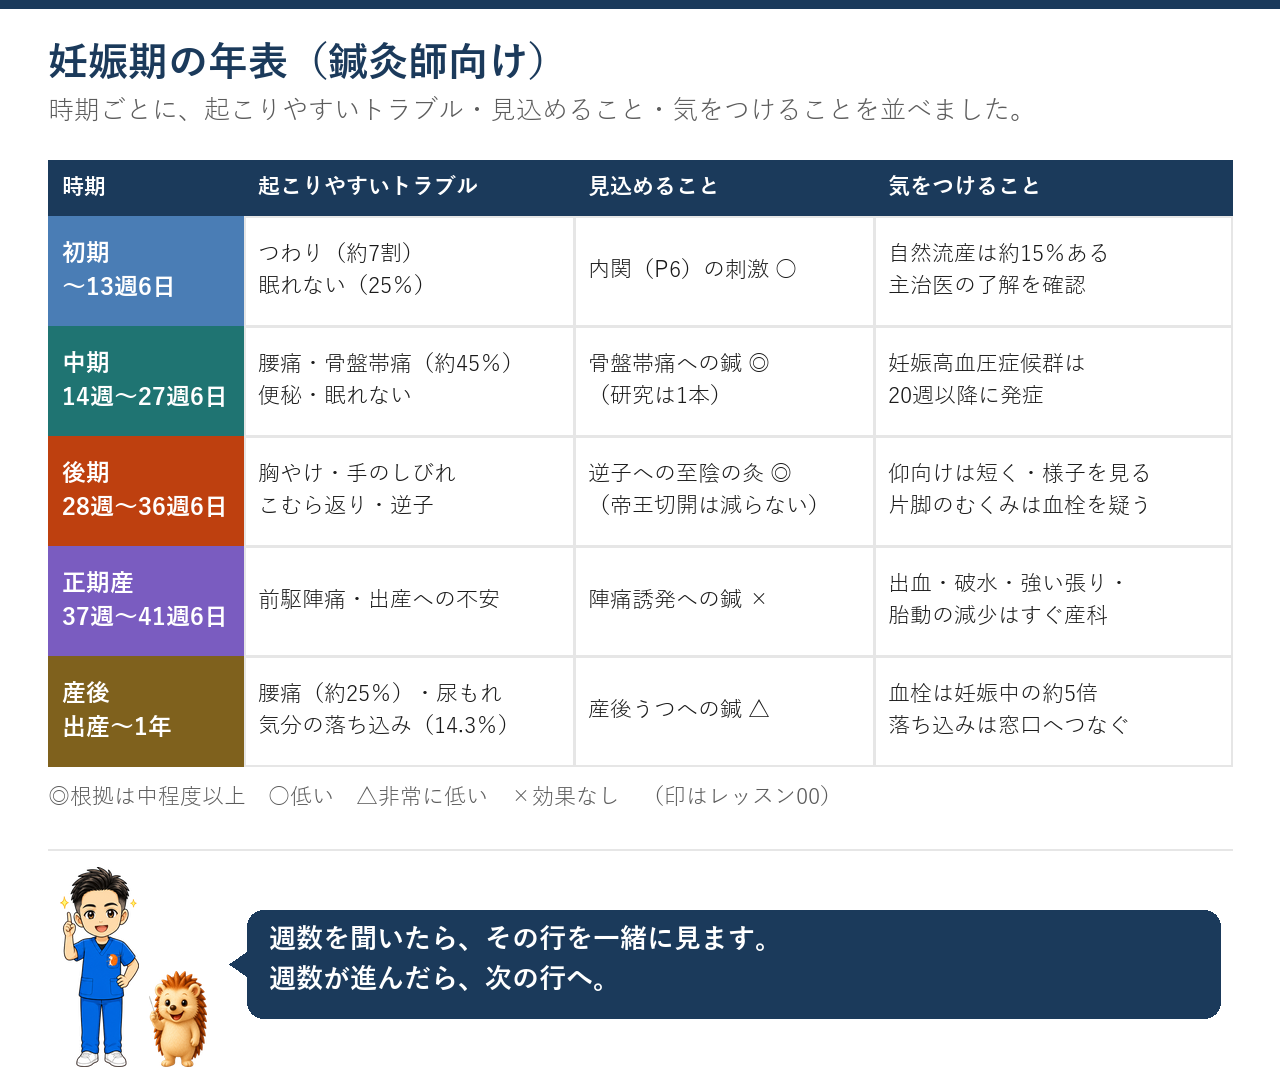Click the cell "仰向けは短く・様子を見る"

[x=1053, y=491]
